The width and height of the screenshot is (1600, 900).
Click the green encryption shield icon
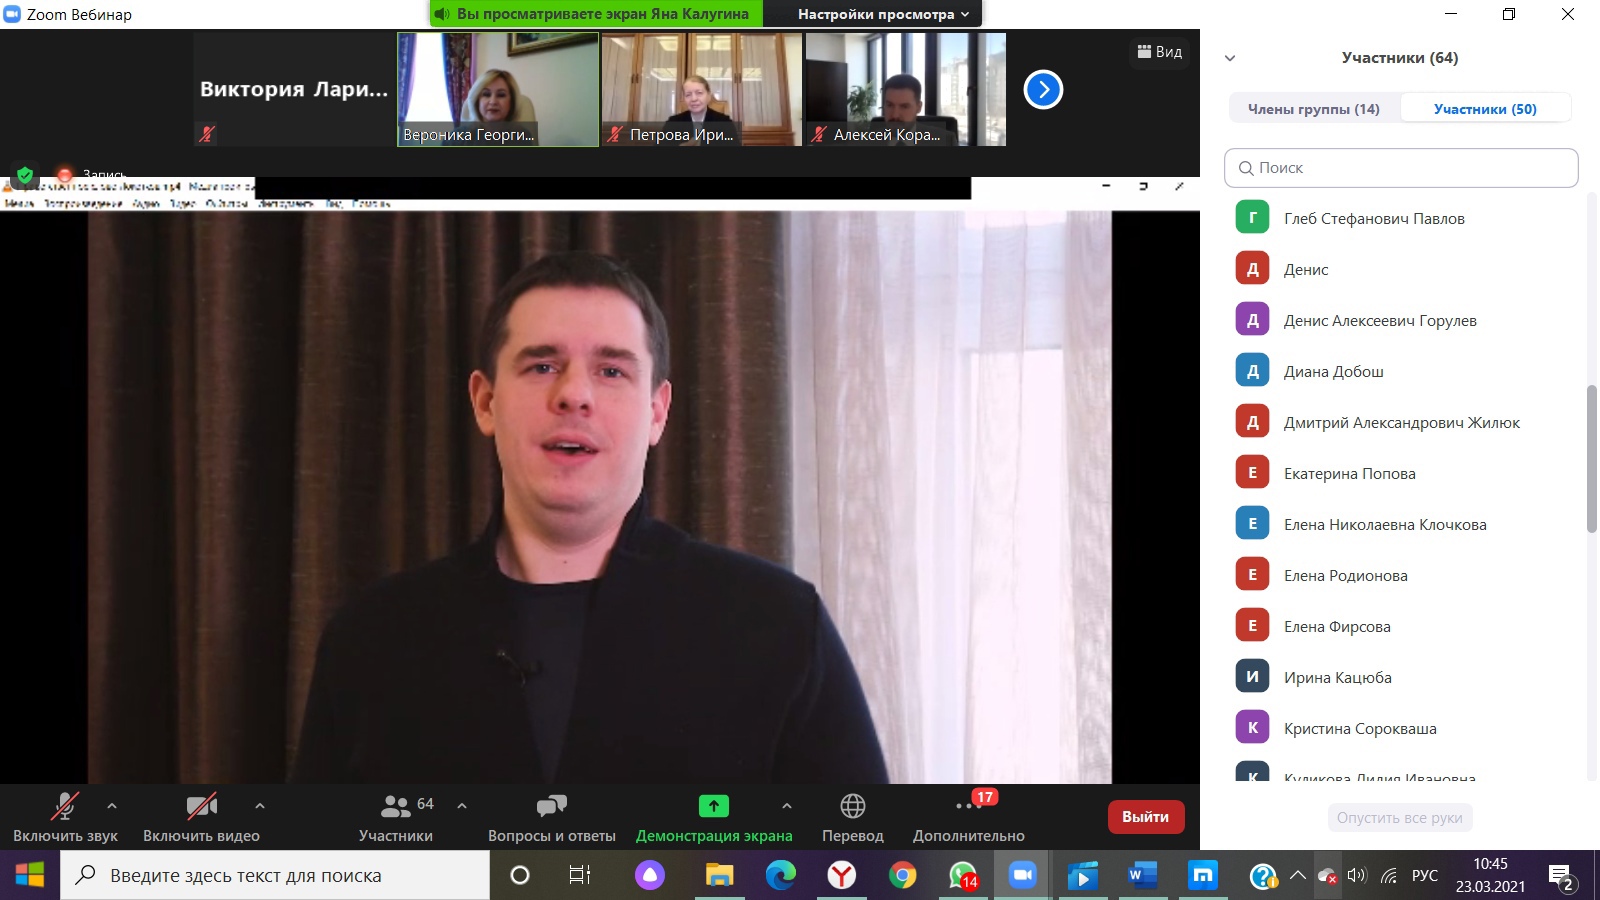25,175
